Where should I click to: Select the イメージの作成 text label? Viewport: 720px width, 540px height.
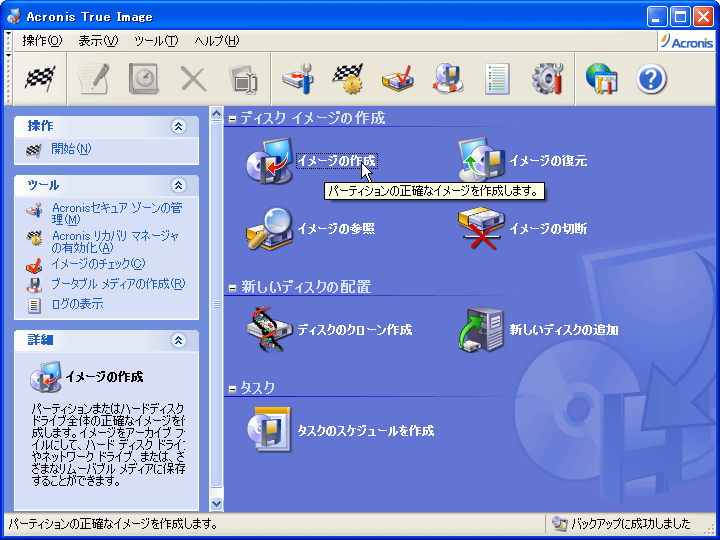337,161
